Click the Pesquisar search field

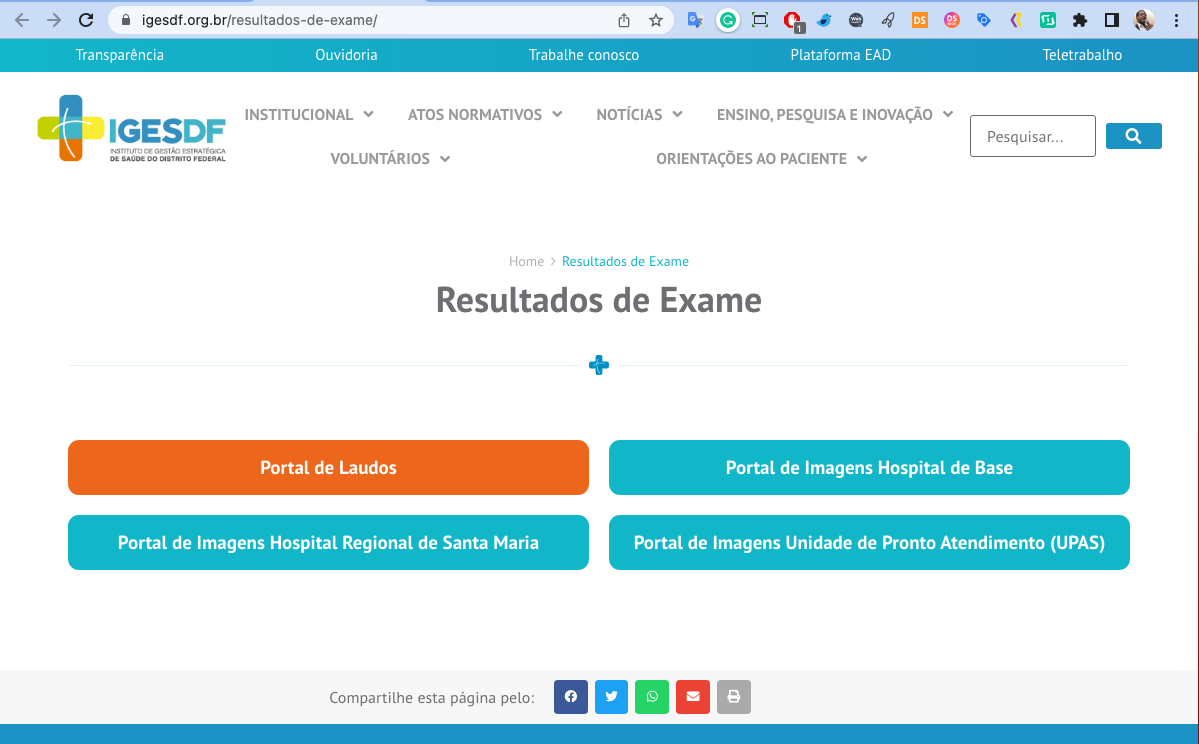click(1032, 136)
